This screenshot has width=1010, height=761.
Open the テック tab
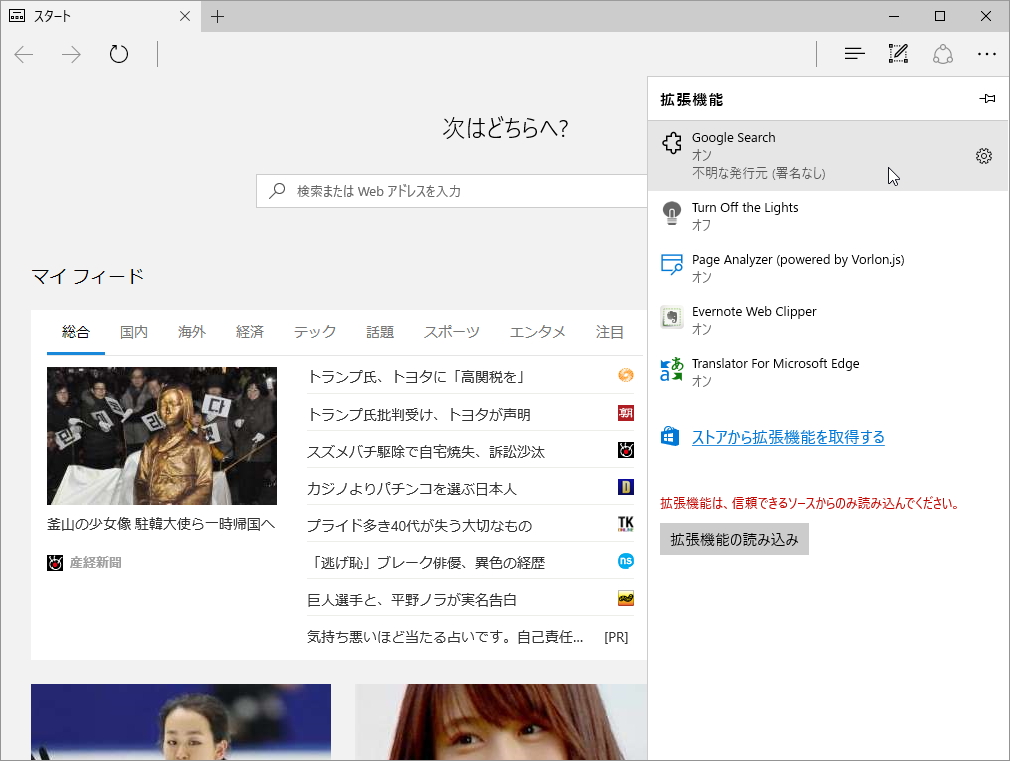pyautogui.click(x=315, y=332)
